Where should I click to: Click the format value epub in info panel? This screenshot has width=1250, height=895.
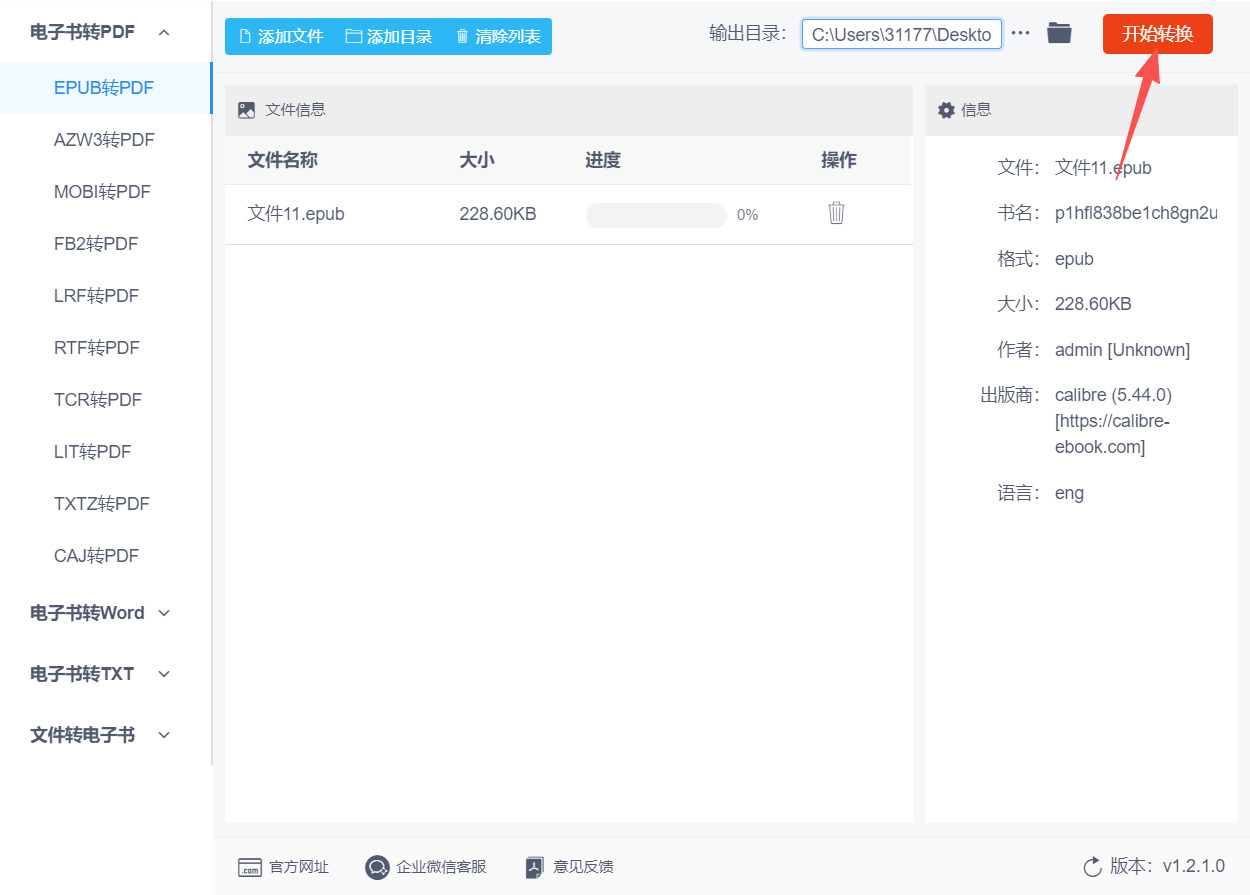point(1074,260)
